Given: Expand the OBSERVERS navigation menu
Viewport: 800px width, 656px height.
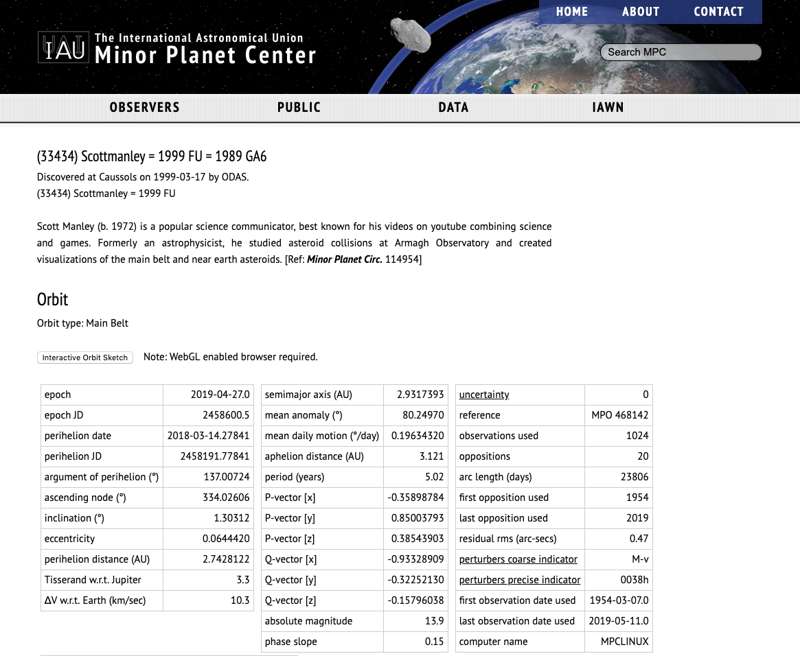Looking at the screenshot, I should point(144,107).
